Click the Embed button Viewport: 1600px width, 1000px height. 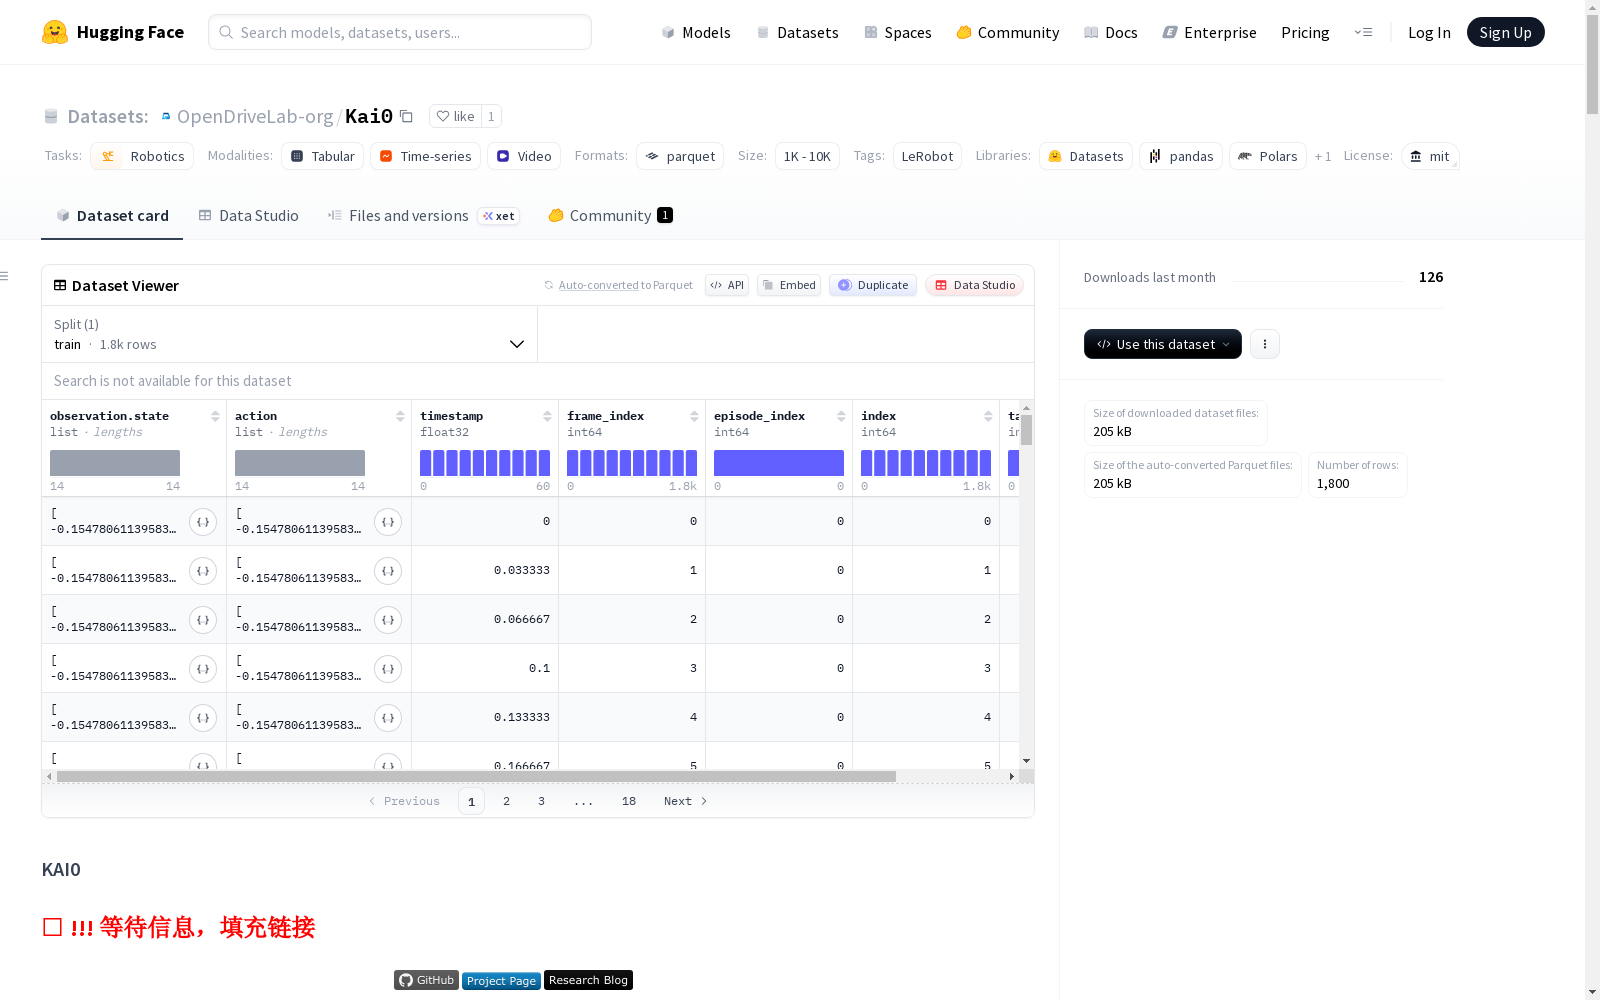pyautogui.click(x=789, y=285)
